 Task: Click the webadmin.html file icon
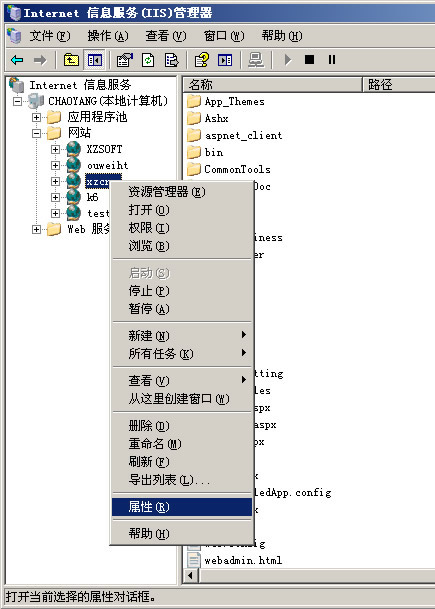193,560
